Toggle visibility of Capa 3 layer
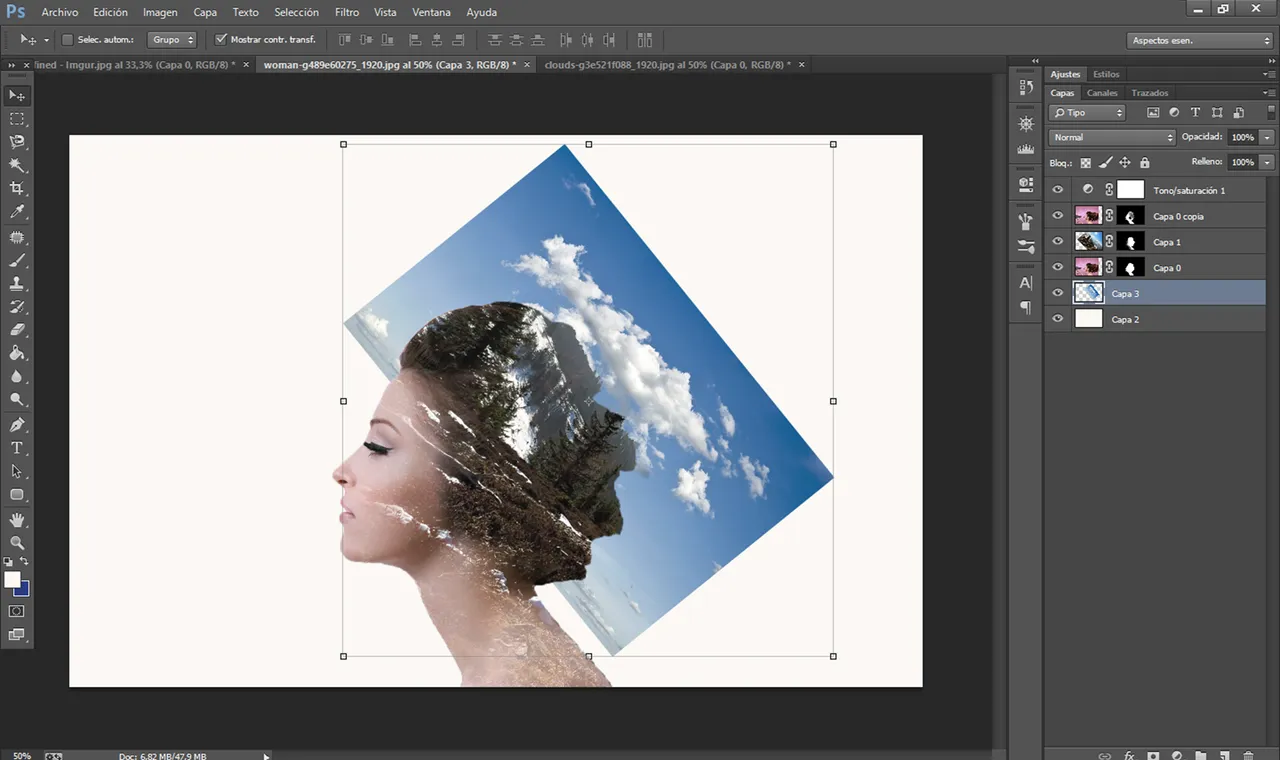 pyautogui.click(x=1058, y=293)
